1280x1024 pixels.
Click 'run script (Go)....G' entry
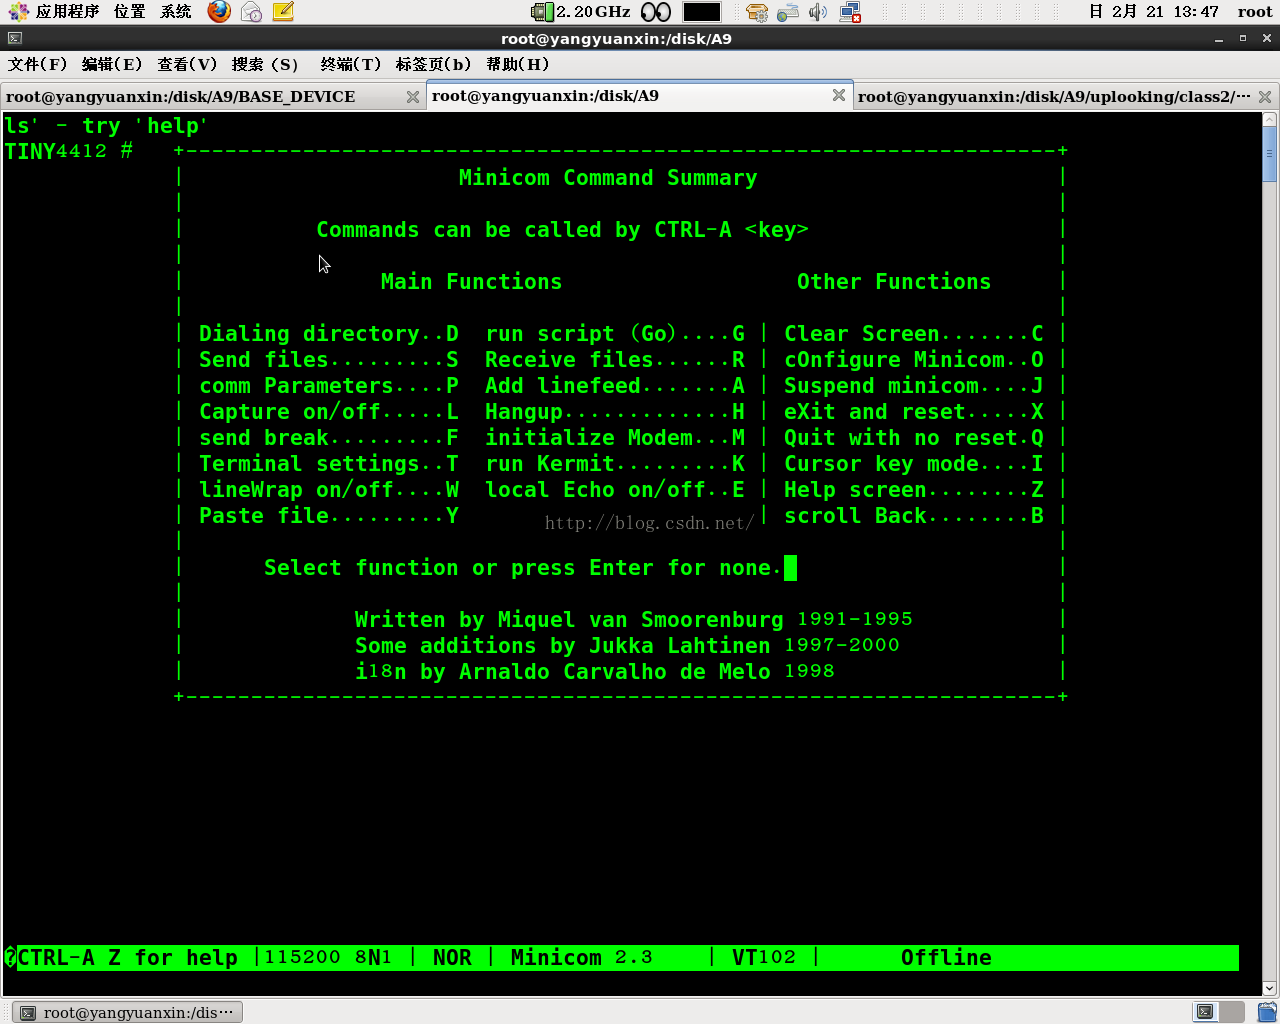click(x=615, y=334)
